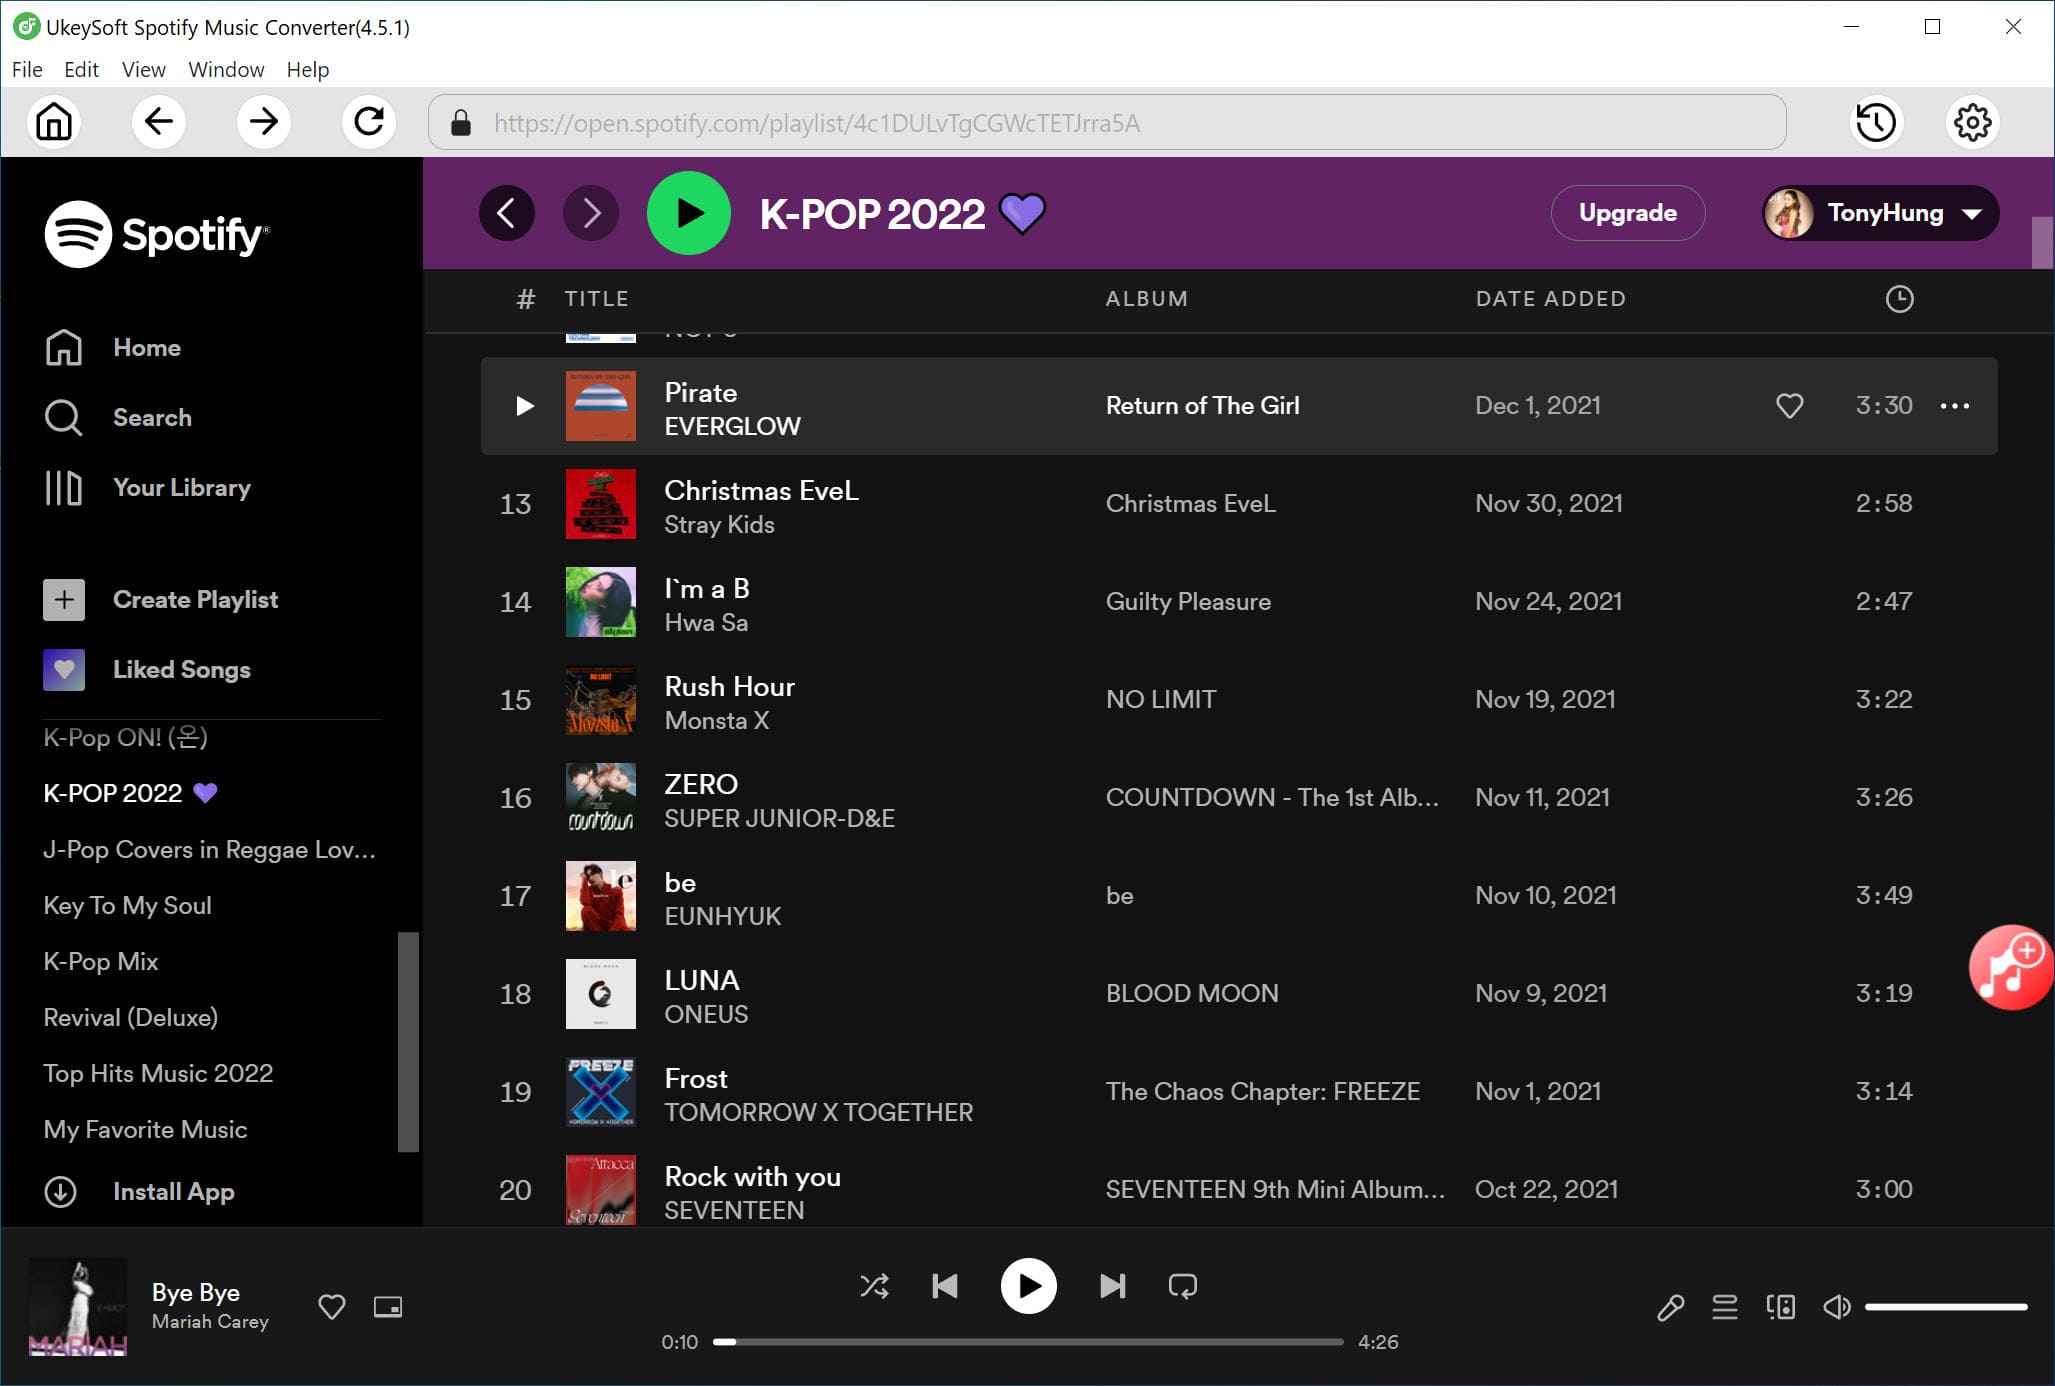This screenshot has width=2055, height=1386.
Task: Open the Edit menu
Action: (77, 68)
